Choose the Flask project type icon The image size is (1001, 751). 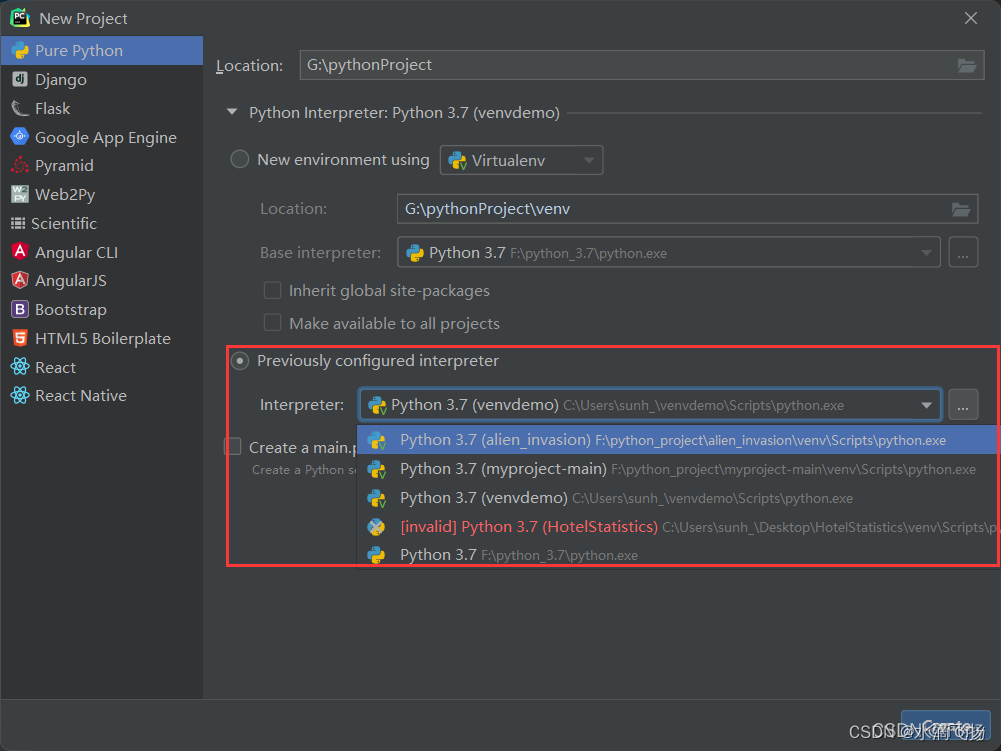click(20, 109)
